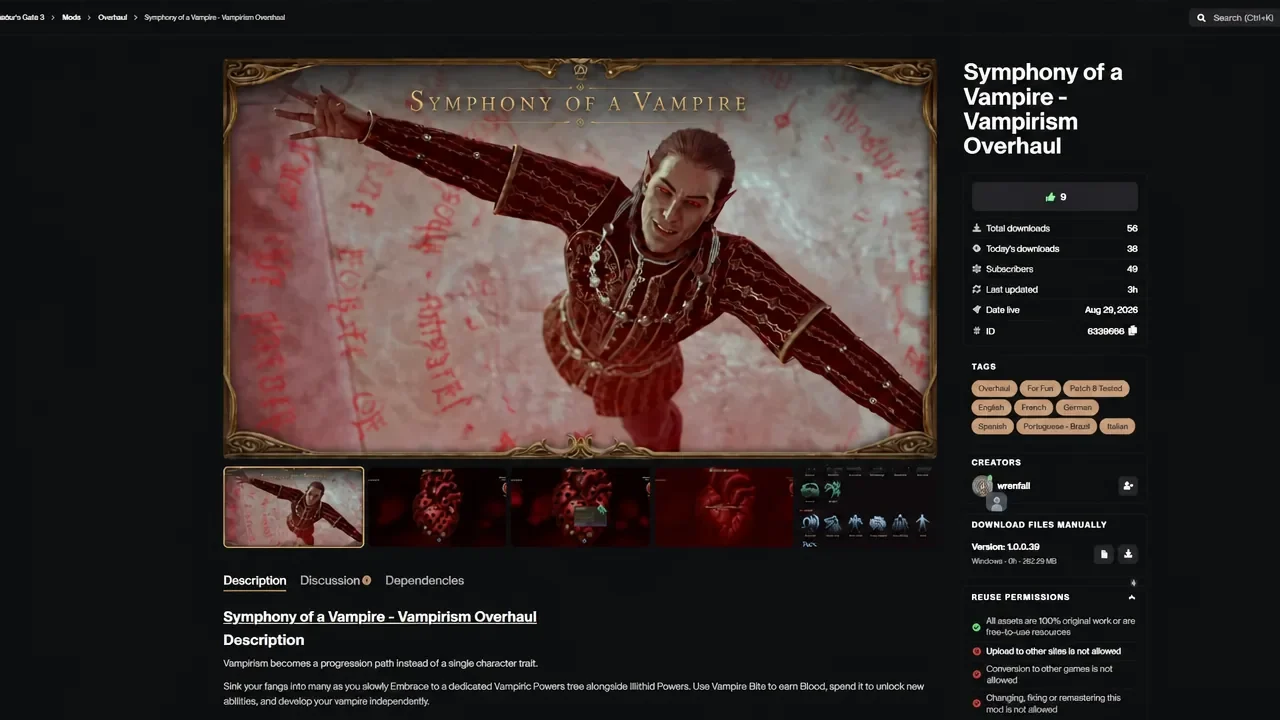
Task: Open creator wrenfall's profile name
Action: 1013,486
